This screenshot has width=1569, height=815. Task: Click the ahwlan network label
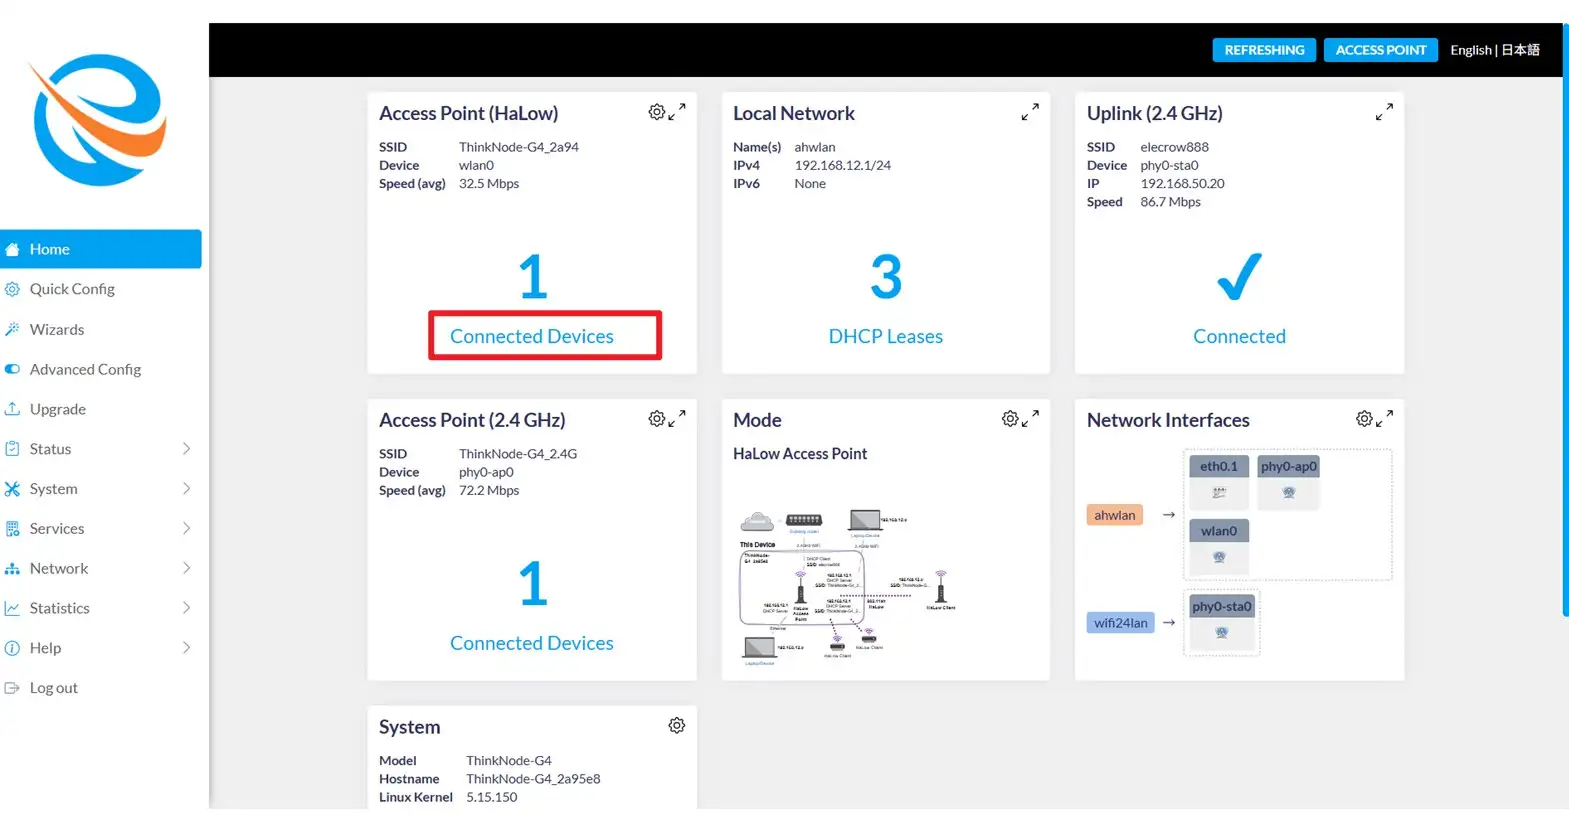point(1114,515)
